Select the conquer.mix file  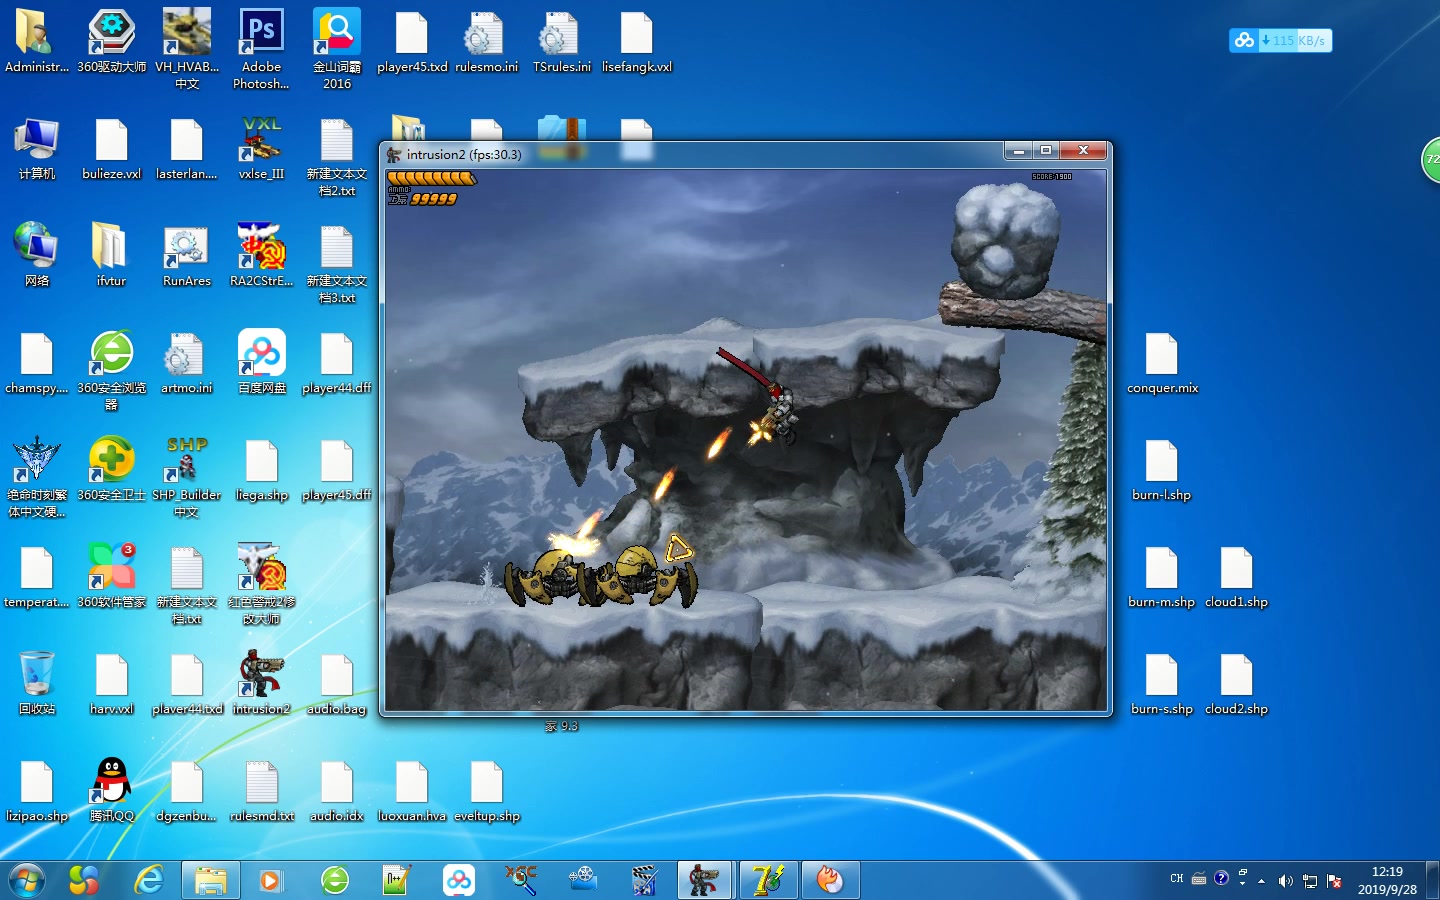click(x=1162, y=363)
